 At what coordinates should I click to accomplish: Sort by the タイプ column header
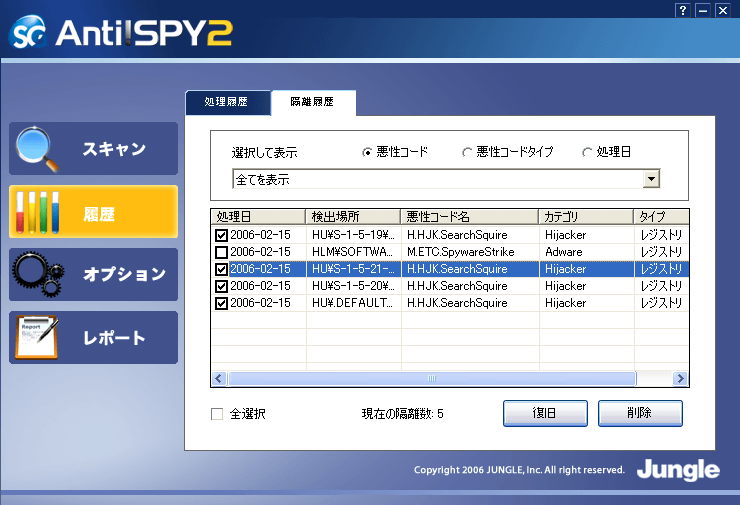(x=661, y=217)
